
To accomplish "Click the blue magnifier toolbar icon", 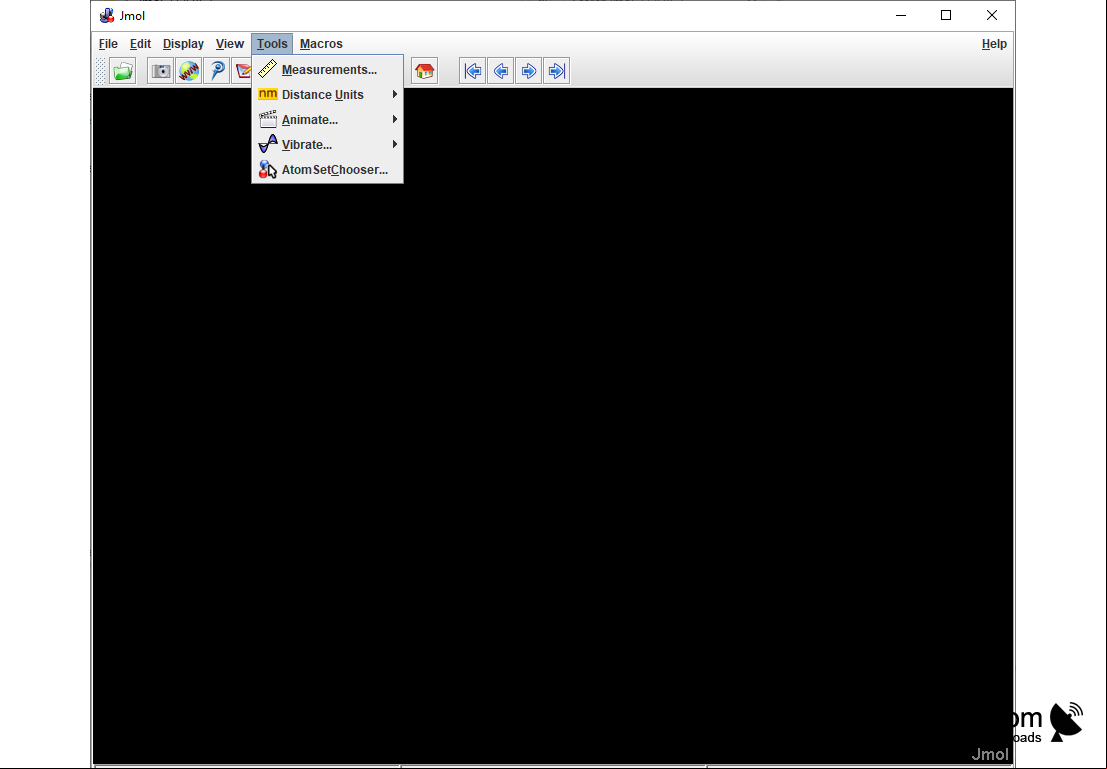I will [217, 71].
